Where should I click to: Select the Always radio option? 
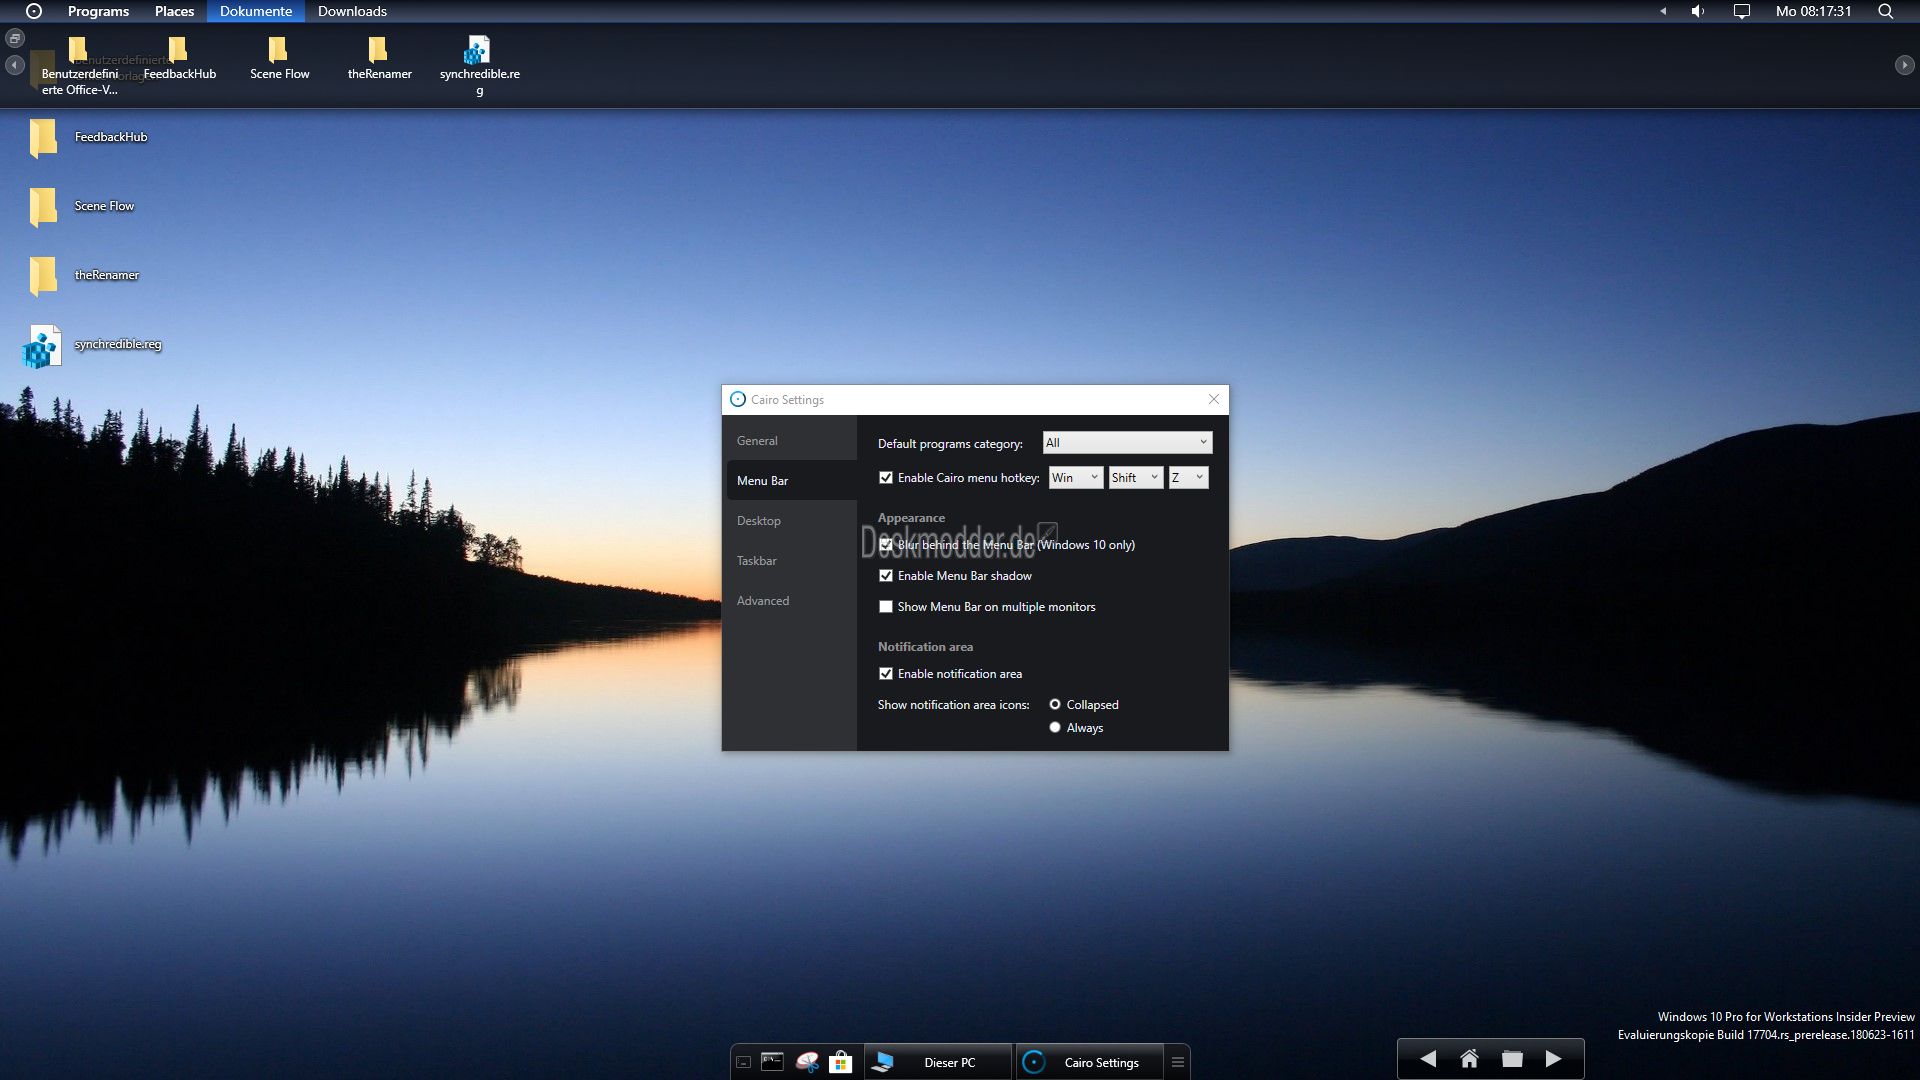pos(1055,728)
